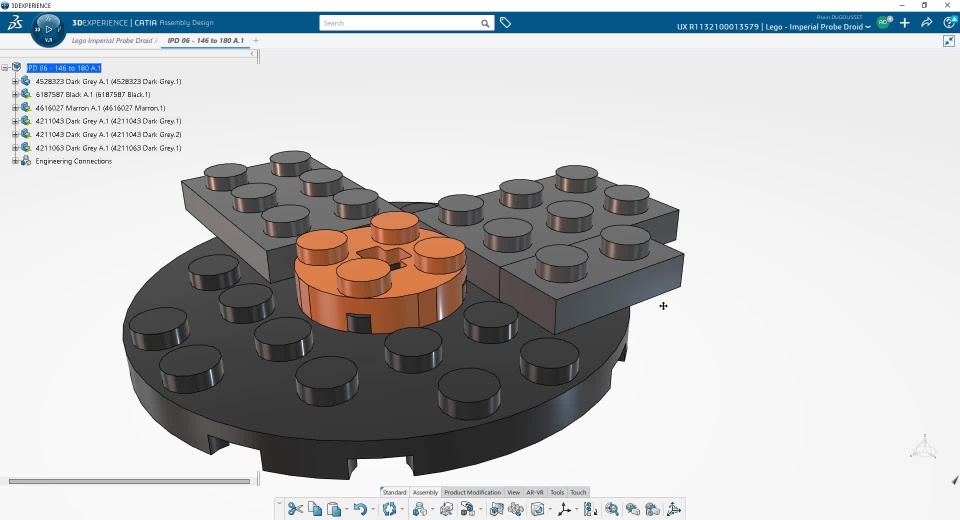Select Engineering Connections in the tree

[73, 161]
